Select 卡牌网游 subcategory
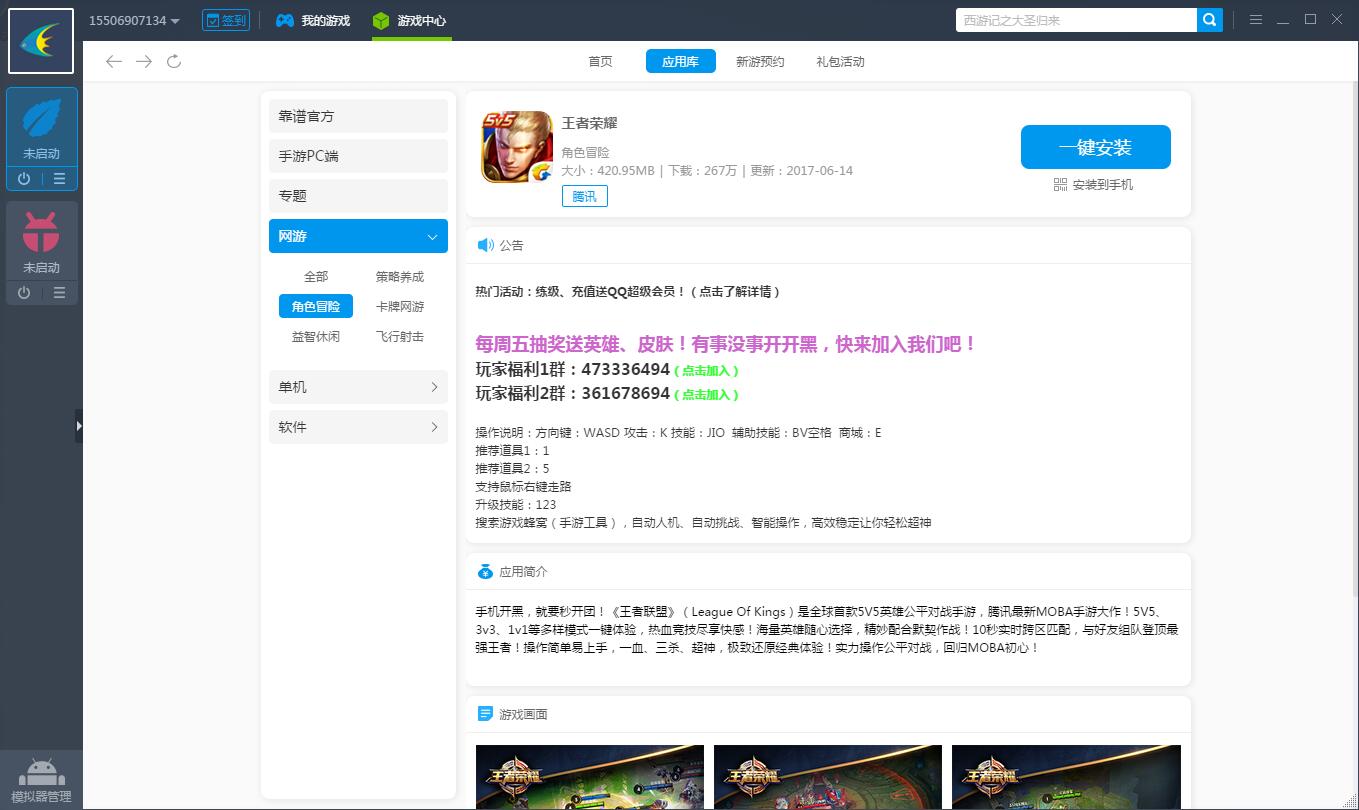This screenshot has width=1359, height=810. click(400, 307)
